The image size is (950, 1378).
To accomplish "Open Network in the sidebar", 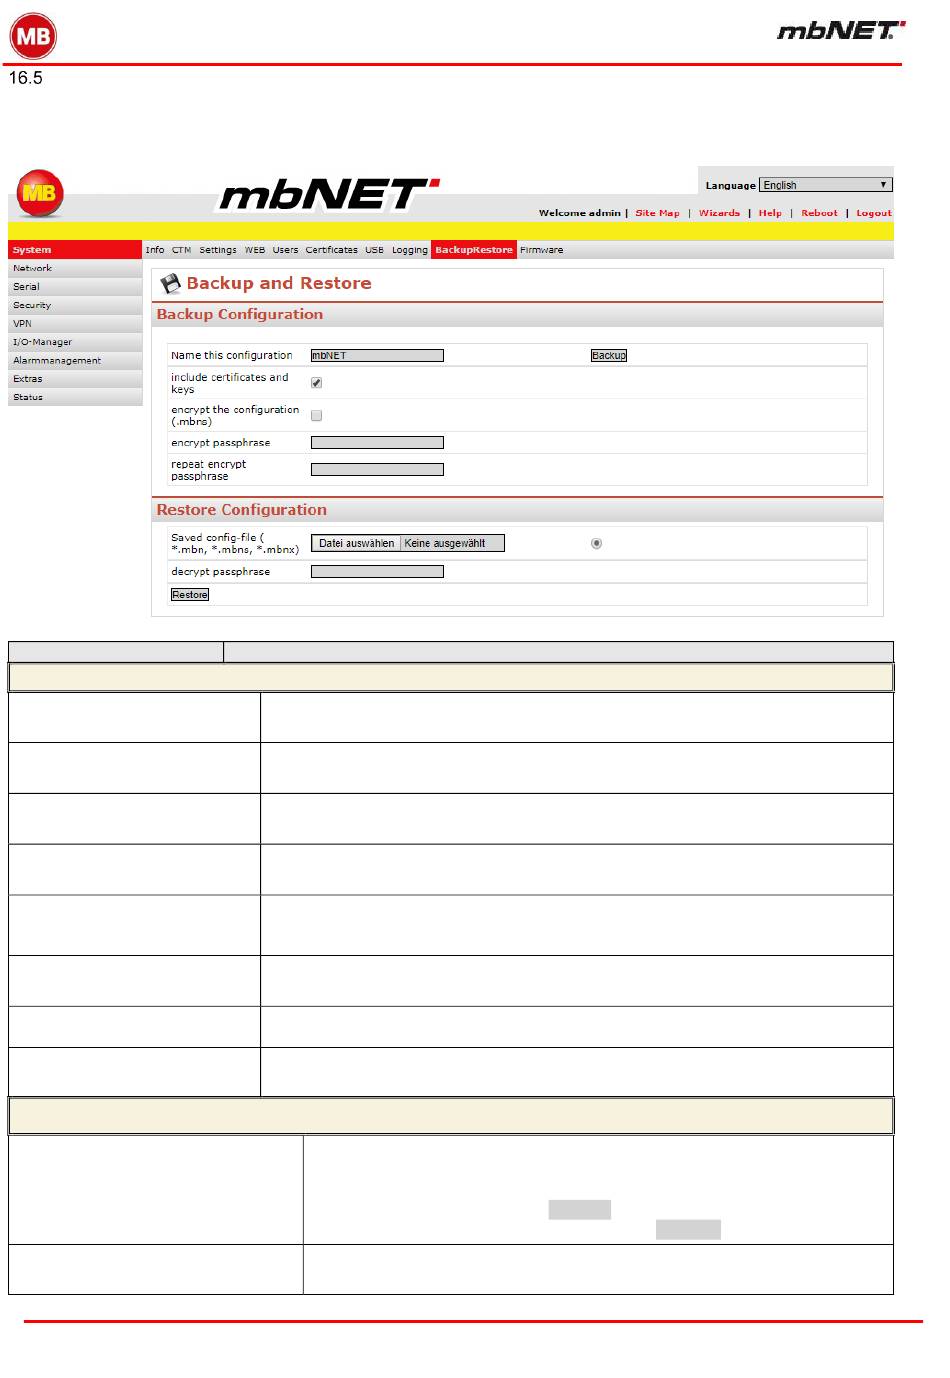I will 75,269.
